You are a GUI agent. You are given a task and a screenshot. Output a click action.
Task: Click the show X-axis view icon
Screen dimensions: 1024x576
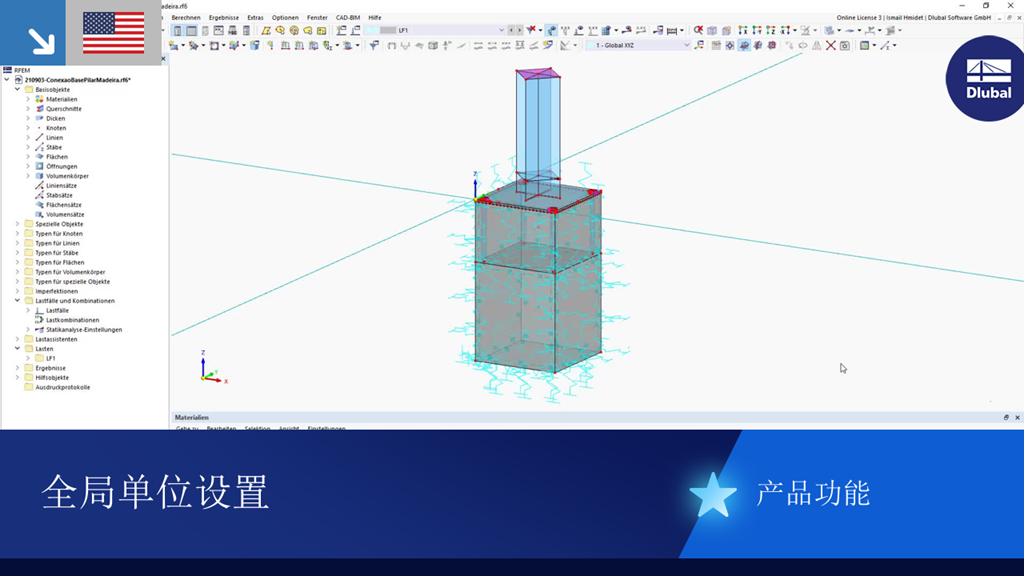pyautogui.click(x=743, y=30)
